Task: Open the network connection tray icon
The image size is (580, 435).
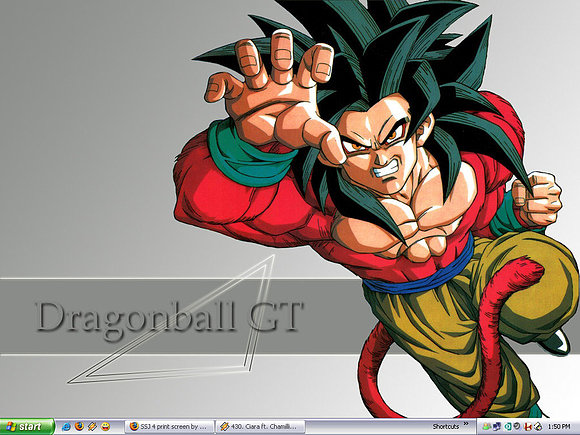Action: click(496, 426)
